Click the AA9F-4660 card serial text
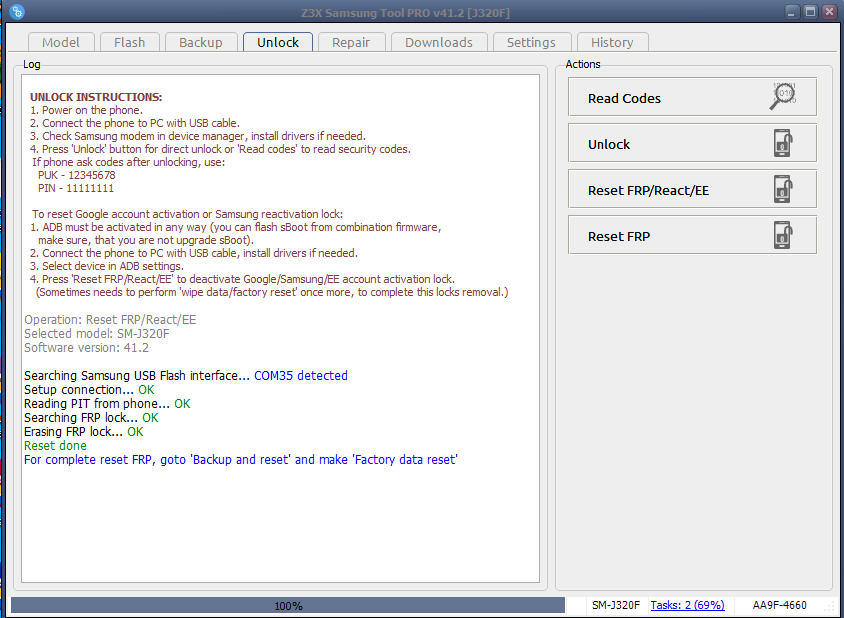This screenshot has height=618, width=844. pyautogui.click(x=779, y=605)
